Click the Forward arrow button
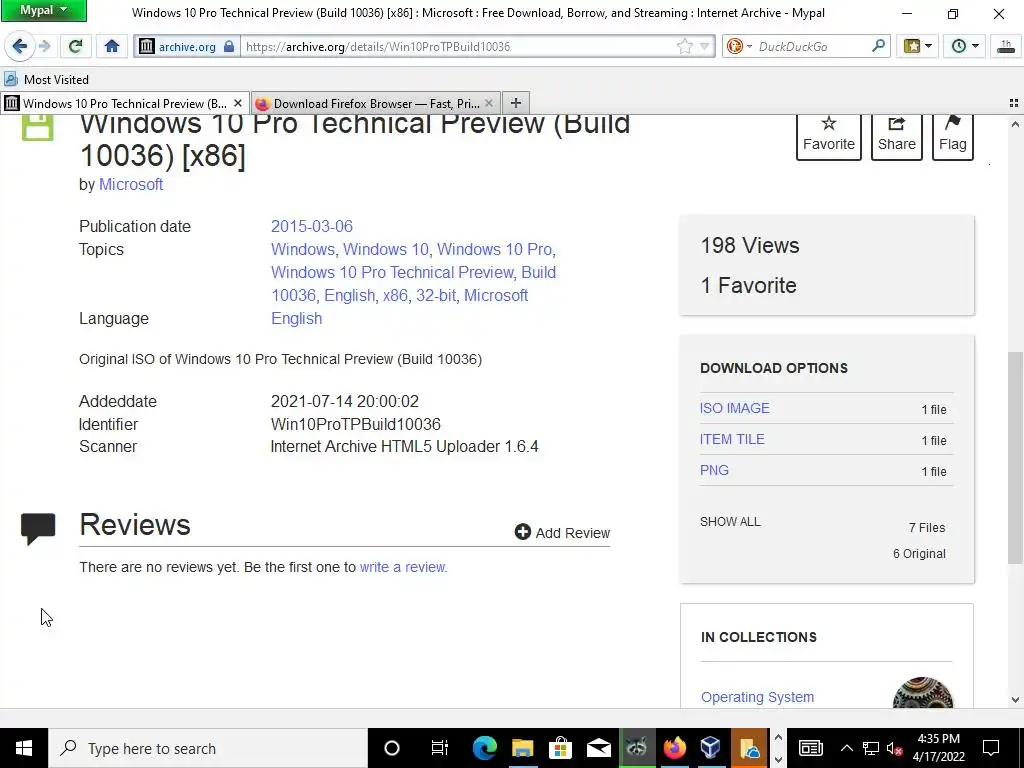The image size is (1024, 768). point(44,46)
